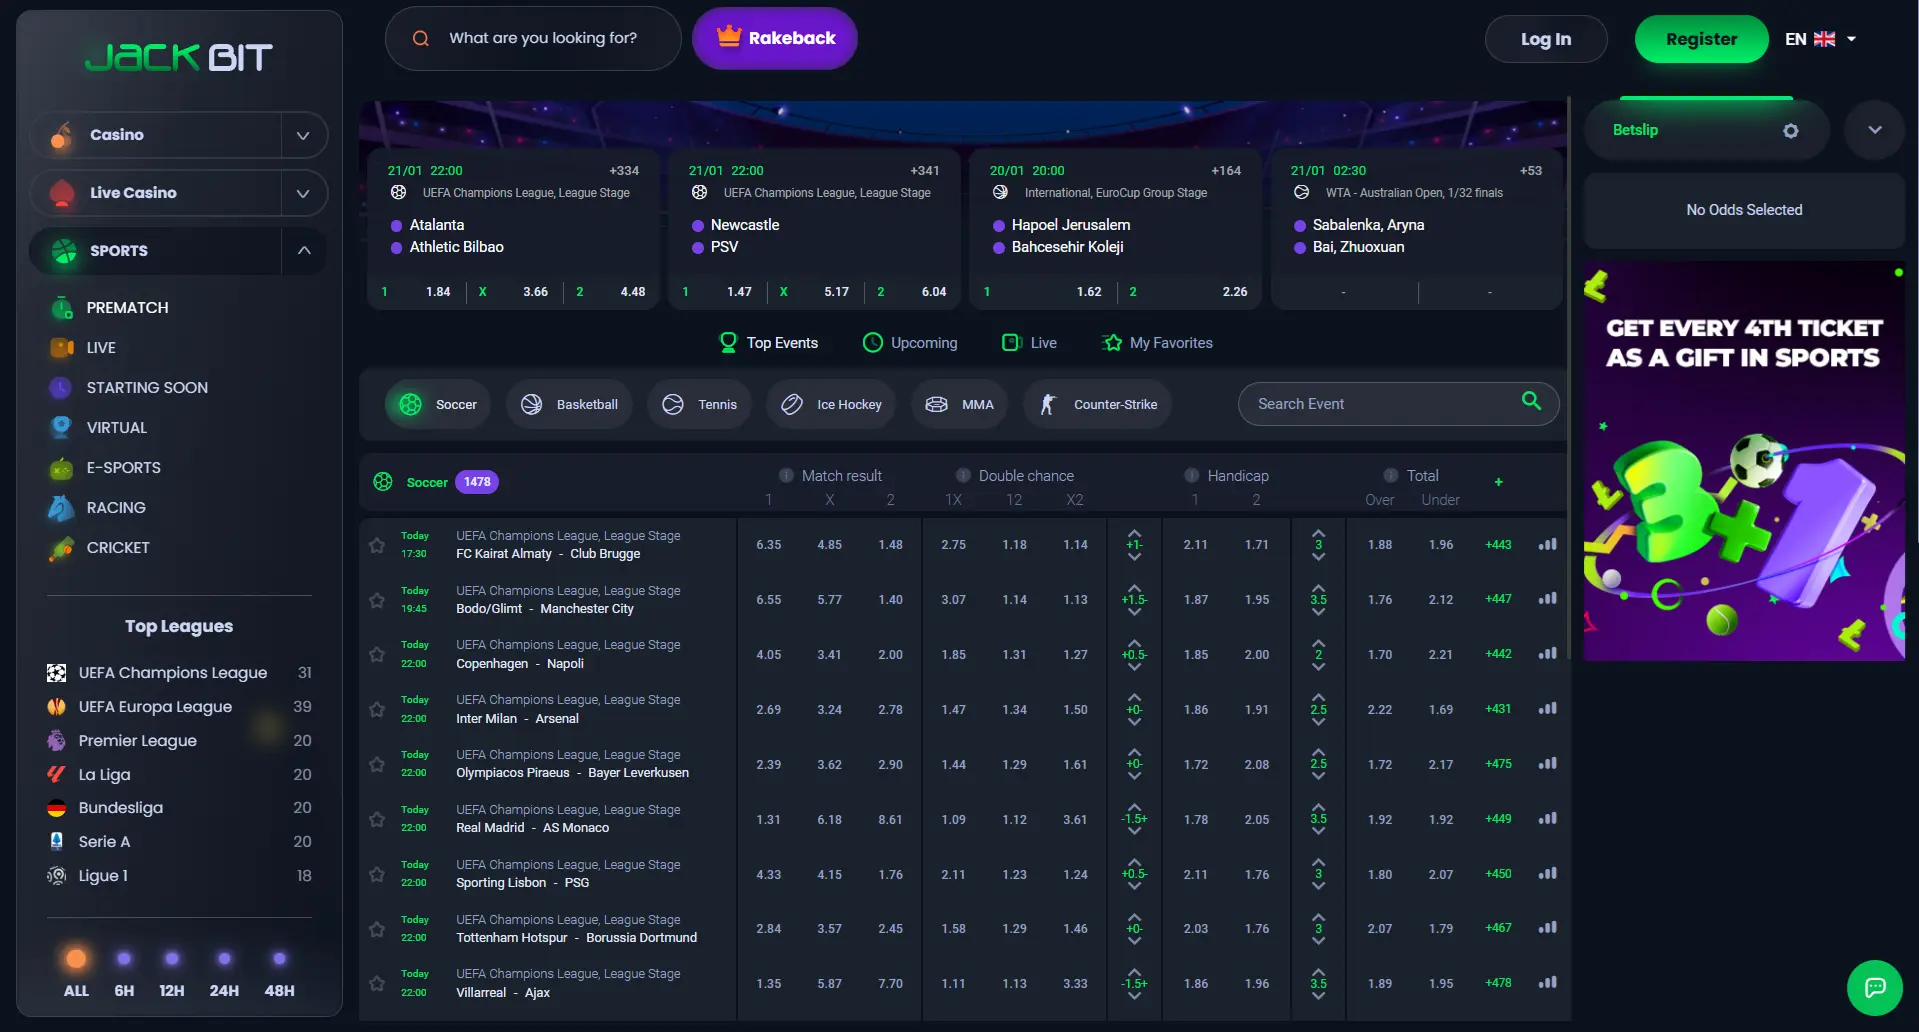The width and height of the screenshot is (1919, 1032).
Task: Open the E-Sports section
Action: (123, 468)
